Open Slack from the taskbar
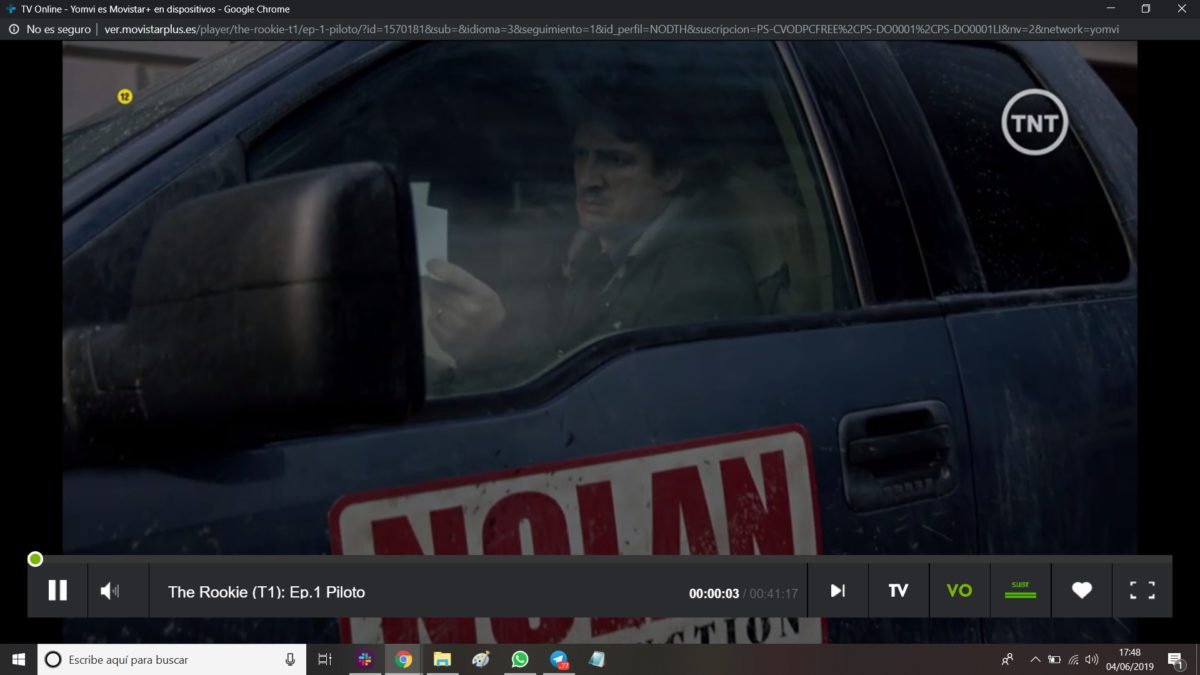The height and width of the screenshot is (675, 1200). 365,659
